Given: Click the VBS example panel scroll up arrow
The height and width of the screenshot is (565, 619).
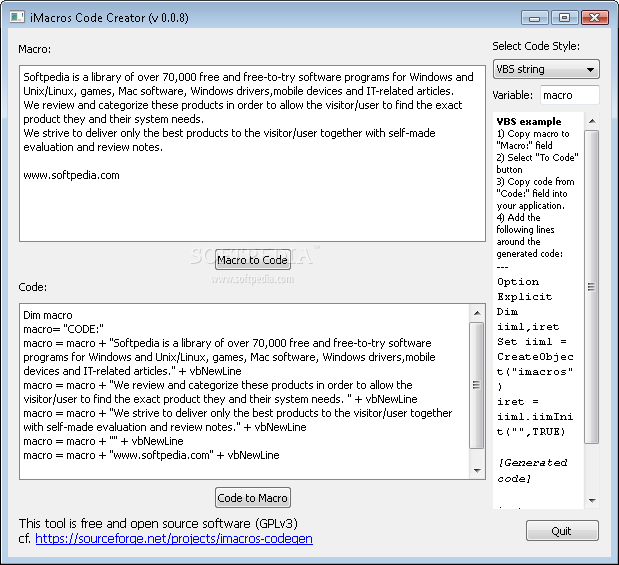Looking at the screenshot, I should pos(592,121).
